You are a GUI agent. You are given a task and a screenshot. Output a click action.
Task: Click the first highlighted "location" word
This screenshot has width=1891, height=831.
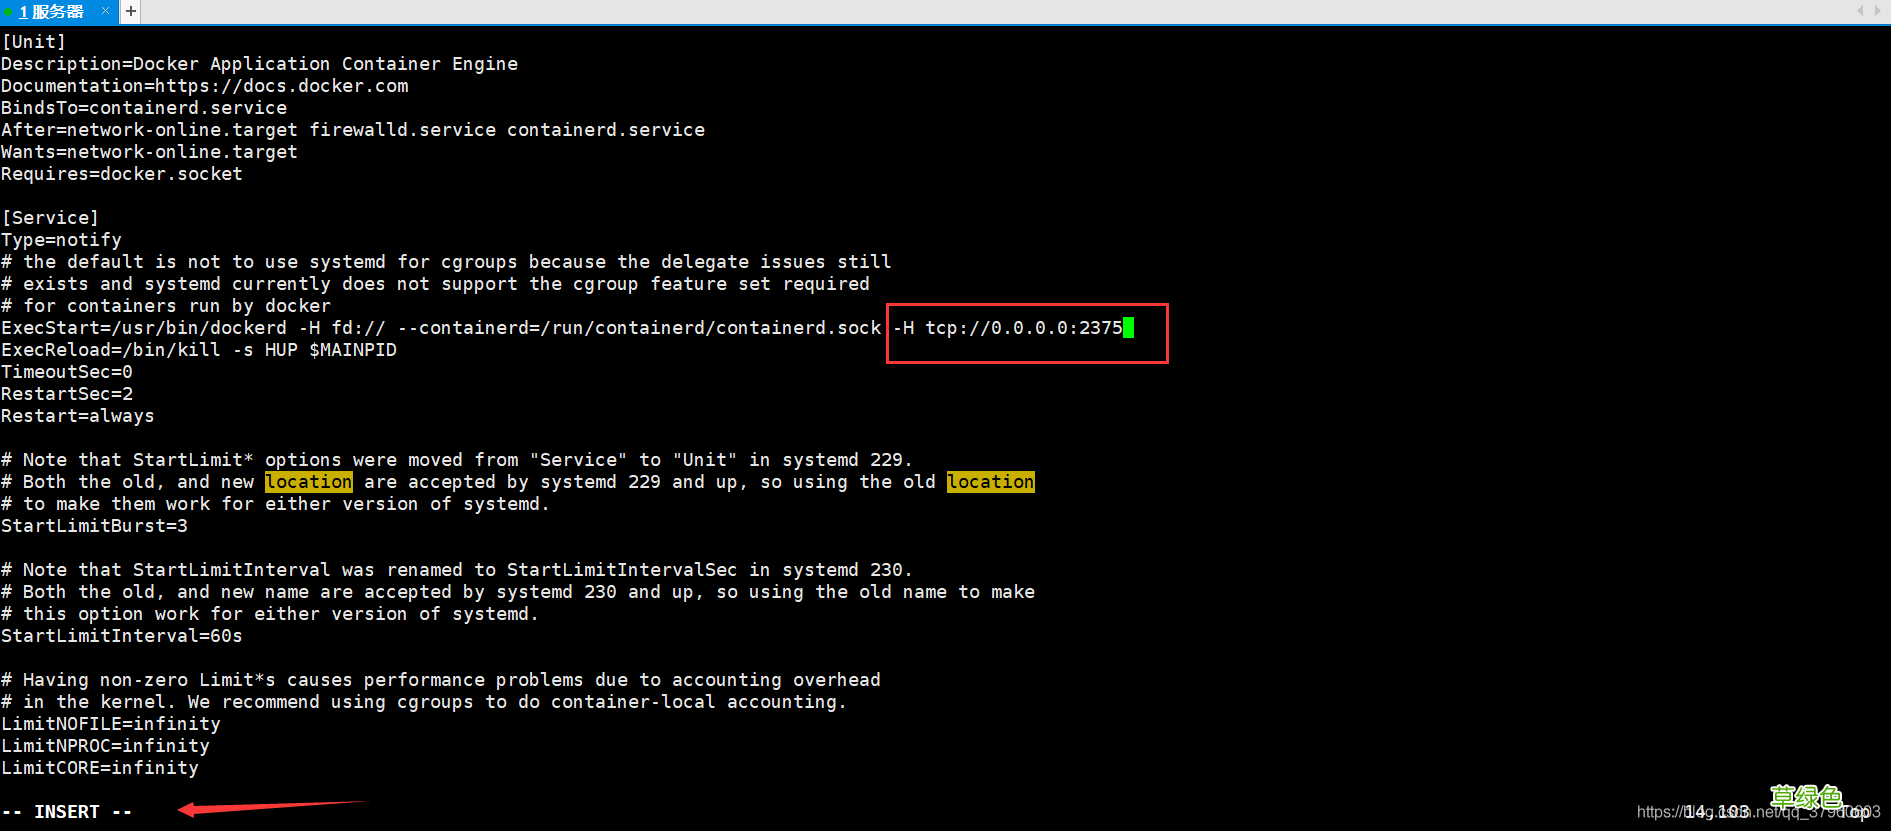pyautogui.click(x=308, y=482)
